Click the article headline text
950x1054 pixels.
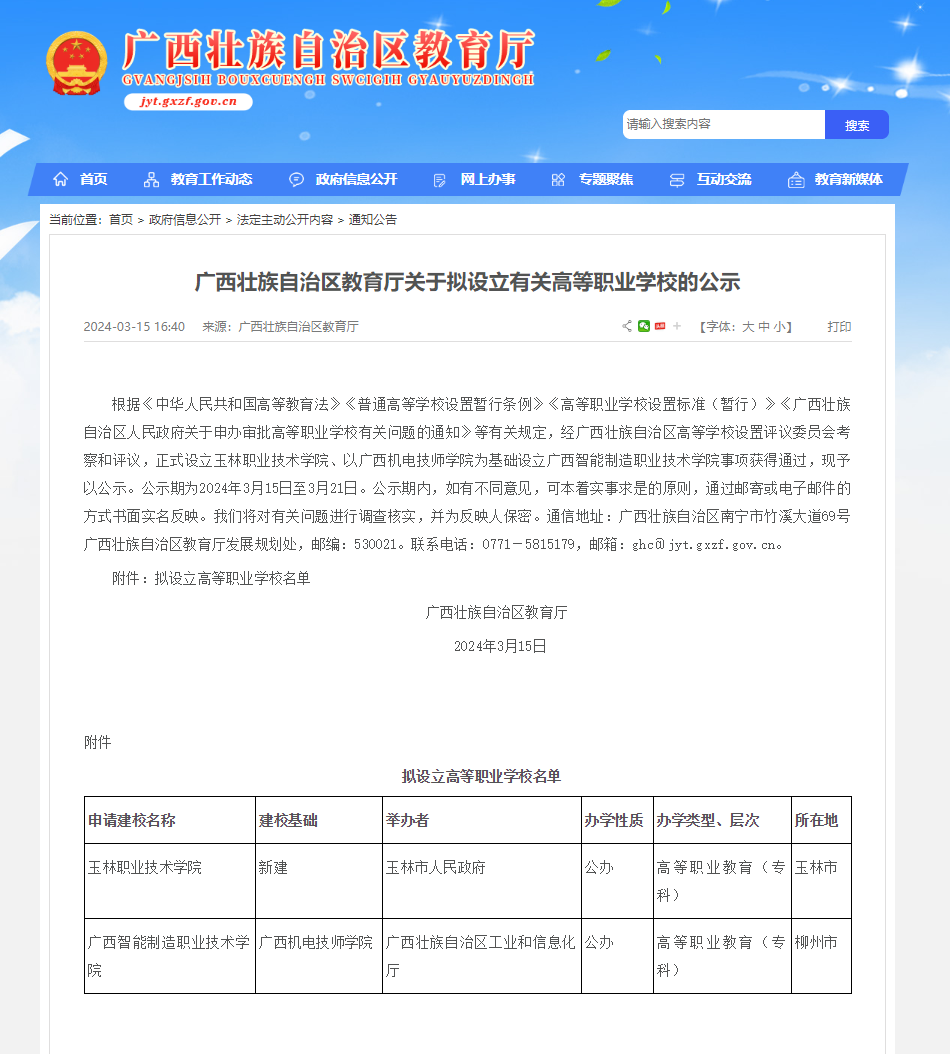467,282
